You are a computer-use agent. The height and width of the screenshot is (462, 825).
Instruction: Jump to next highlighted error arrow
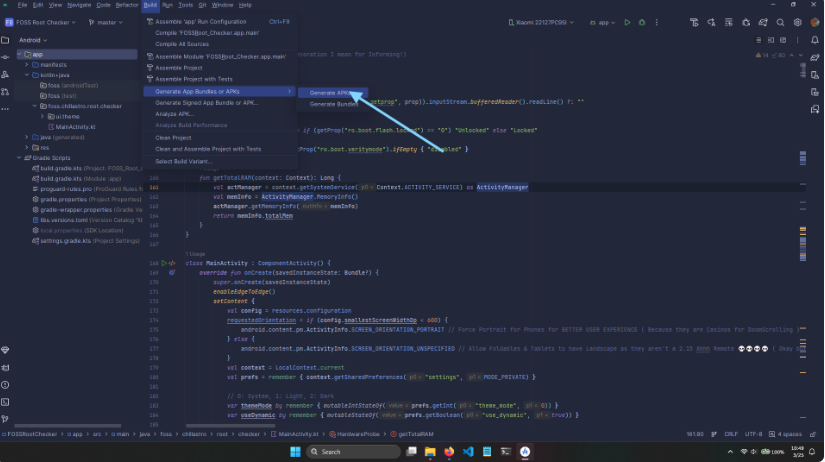(x=801, y=55)
